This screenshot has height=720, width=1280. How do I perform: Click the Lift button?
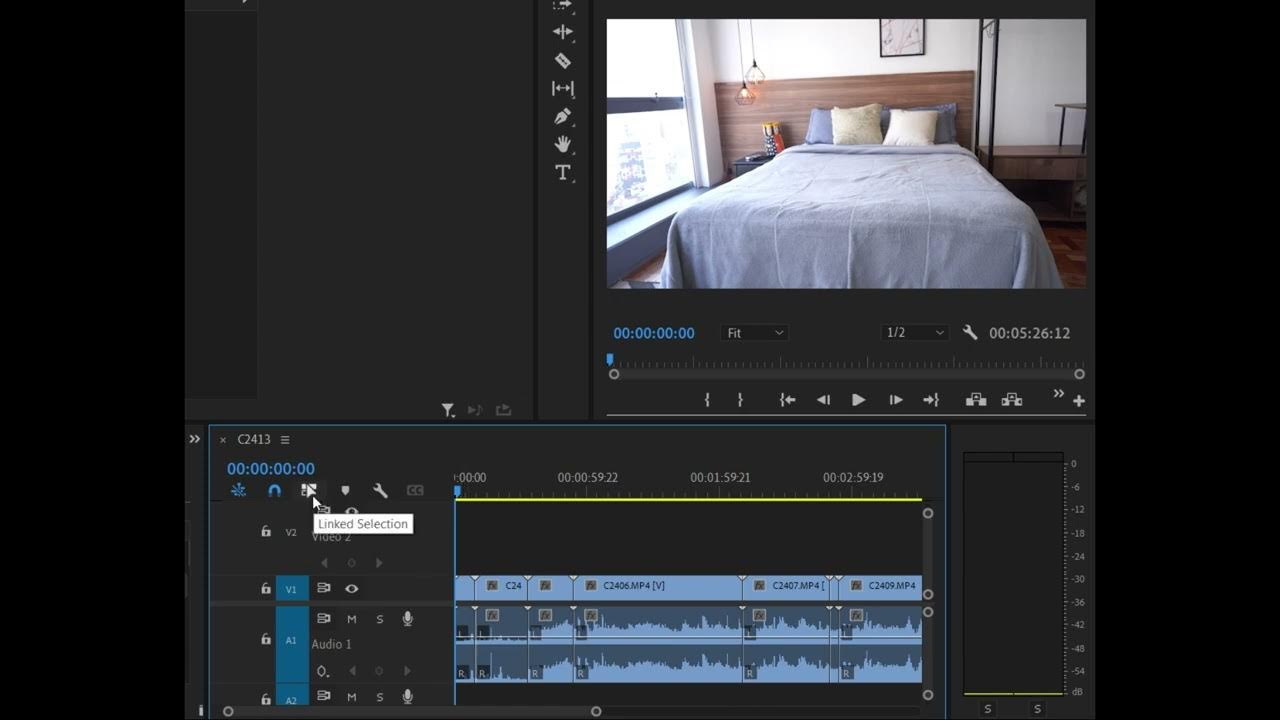976,400
